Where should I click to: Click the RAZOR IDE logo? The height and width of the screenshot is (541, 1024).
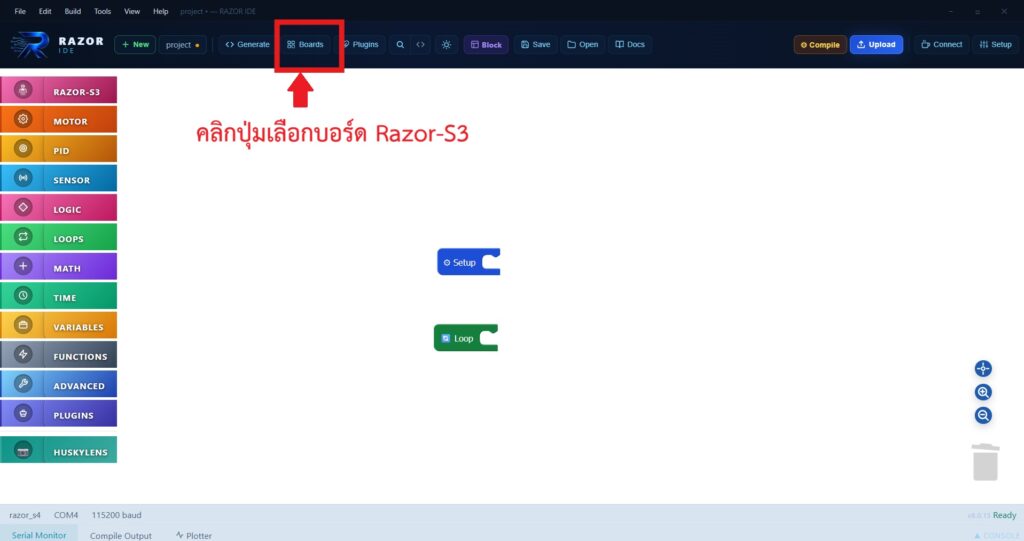coord(57,44)
